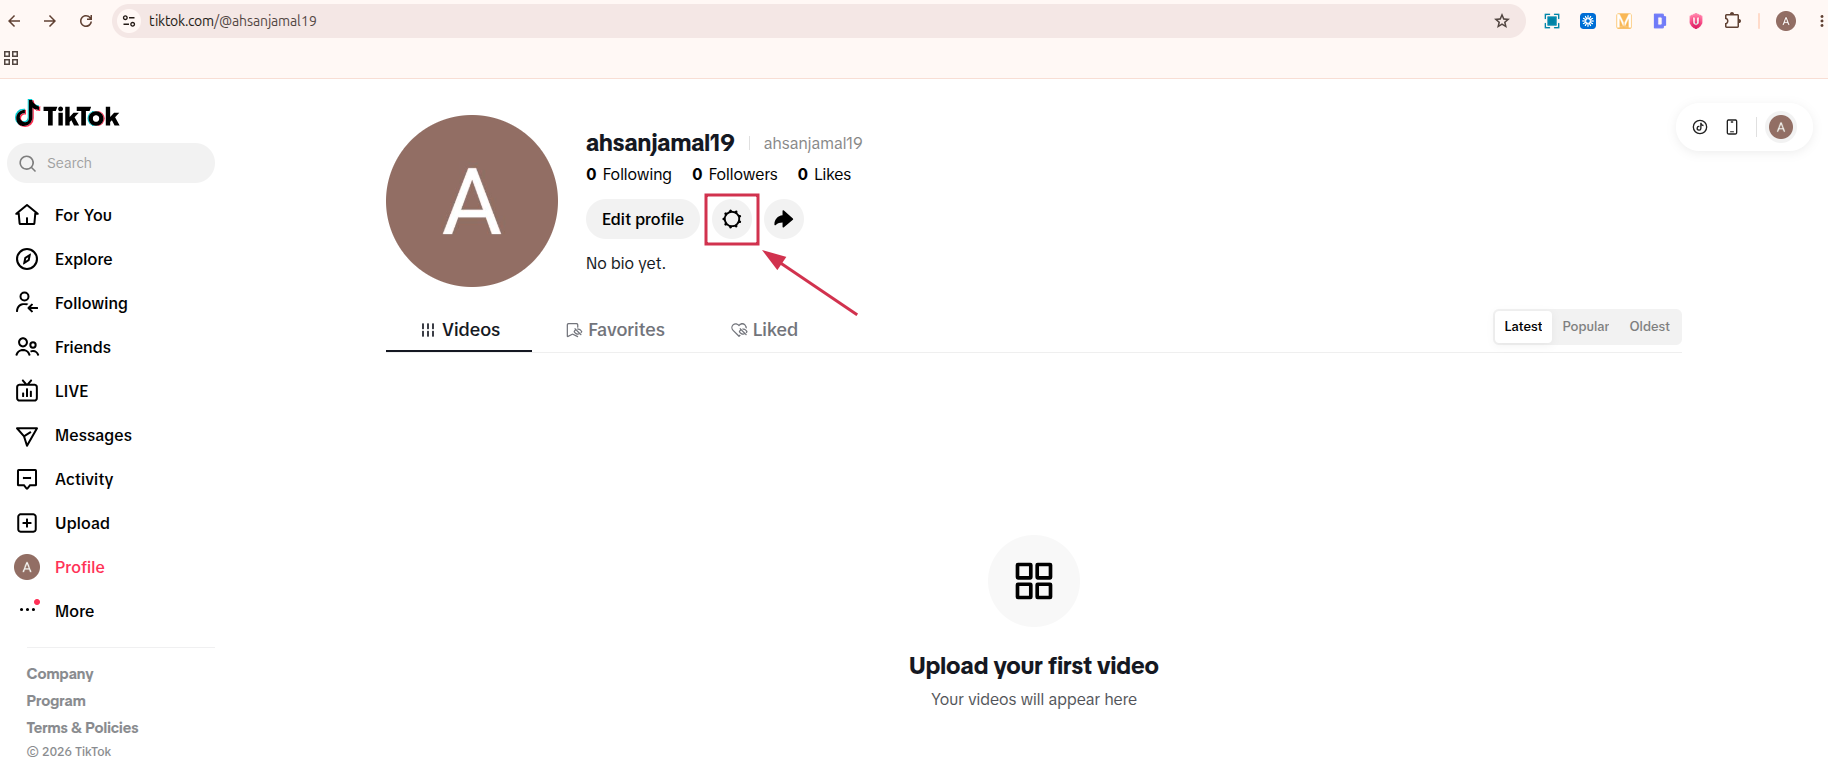Expand Company footer section
Viewport: 1828px width, 766px height.
60,674
